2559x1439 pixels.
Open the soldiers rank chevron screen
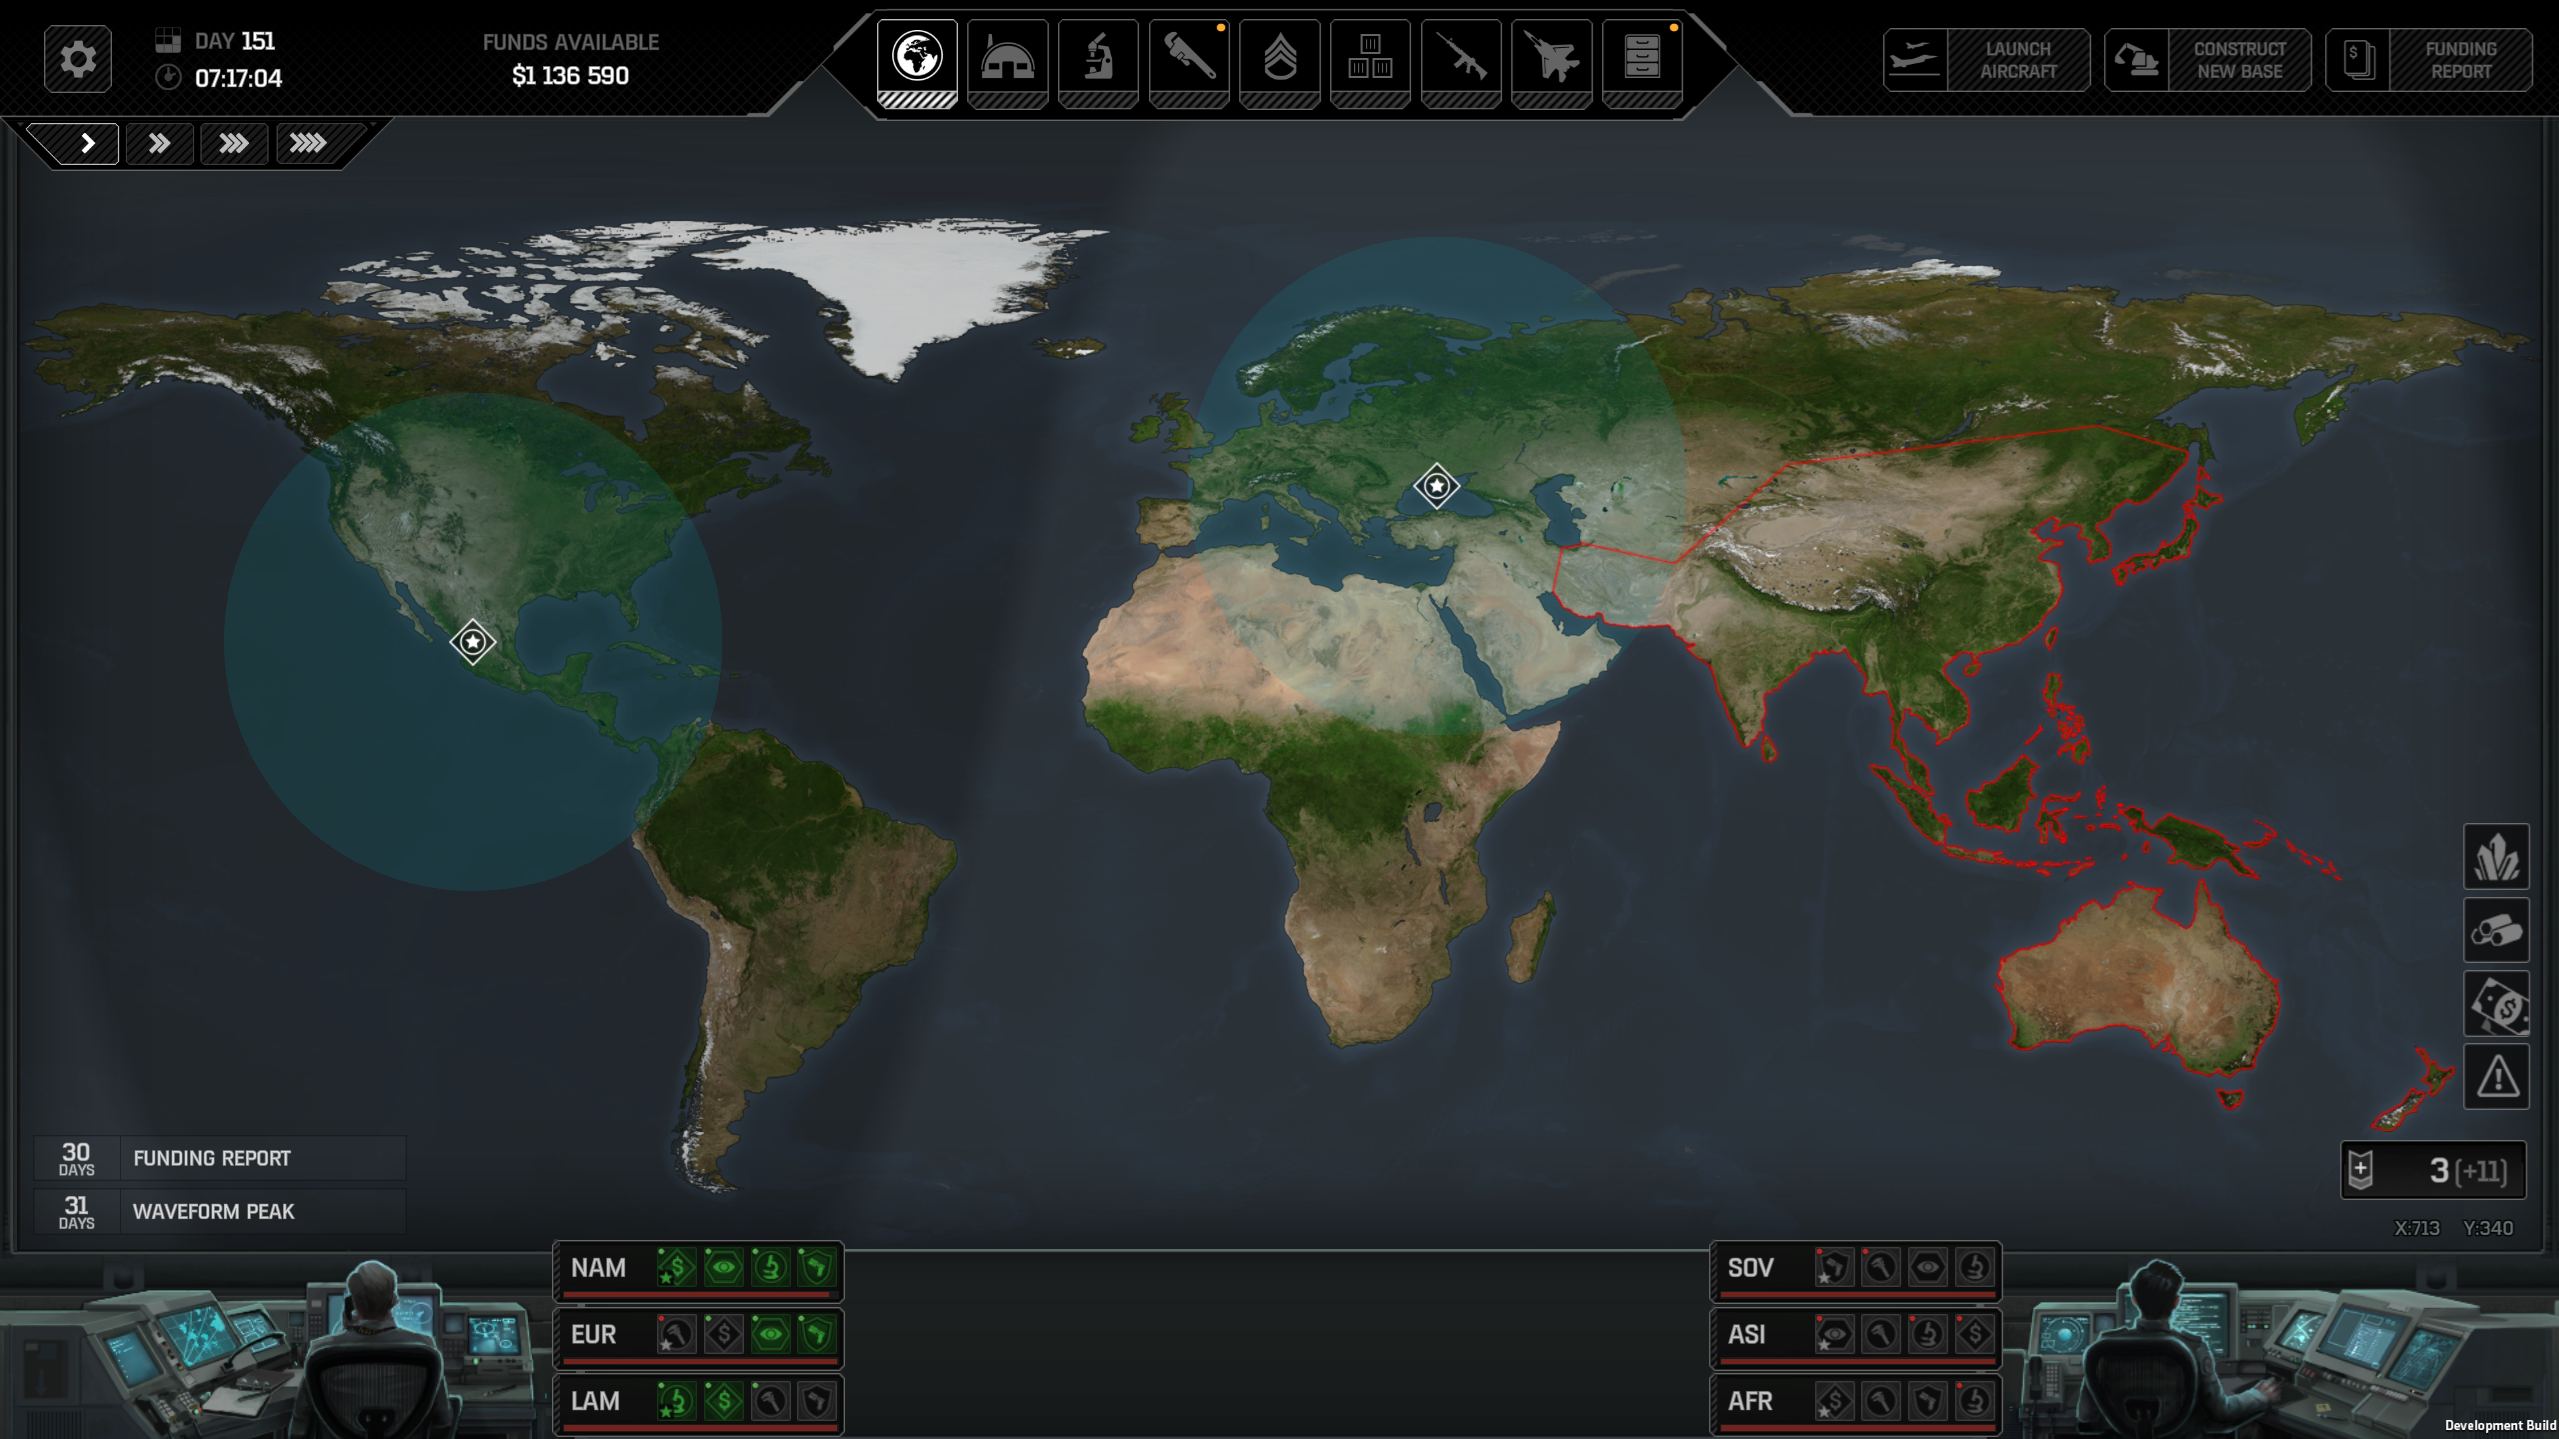coord(1280,58)
